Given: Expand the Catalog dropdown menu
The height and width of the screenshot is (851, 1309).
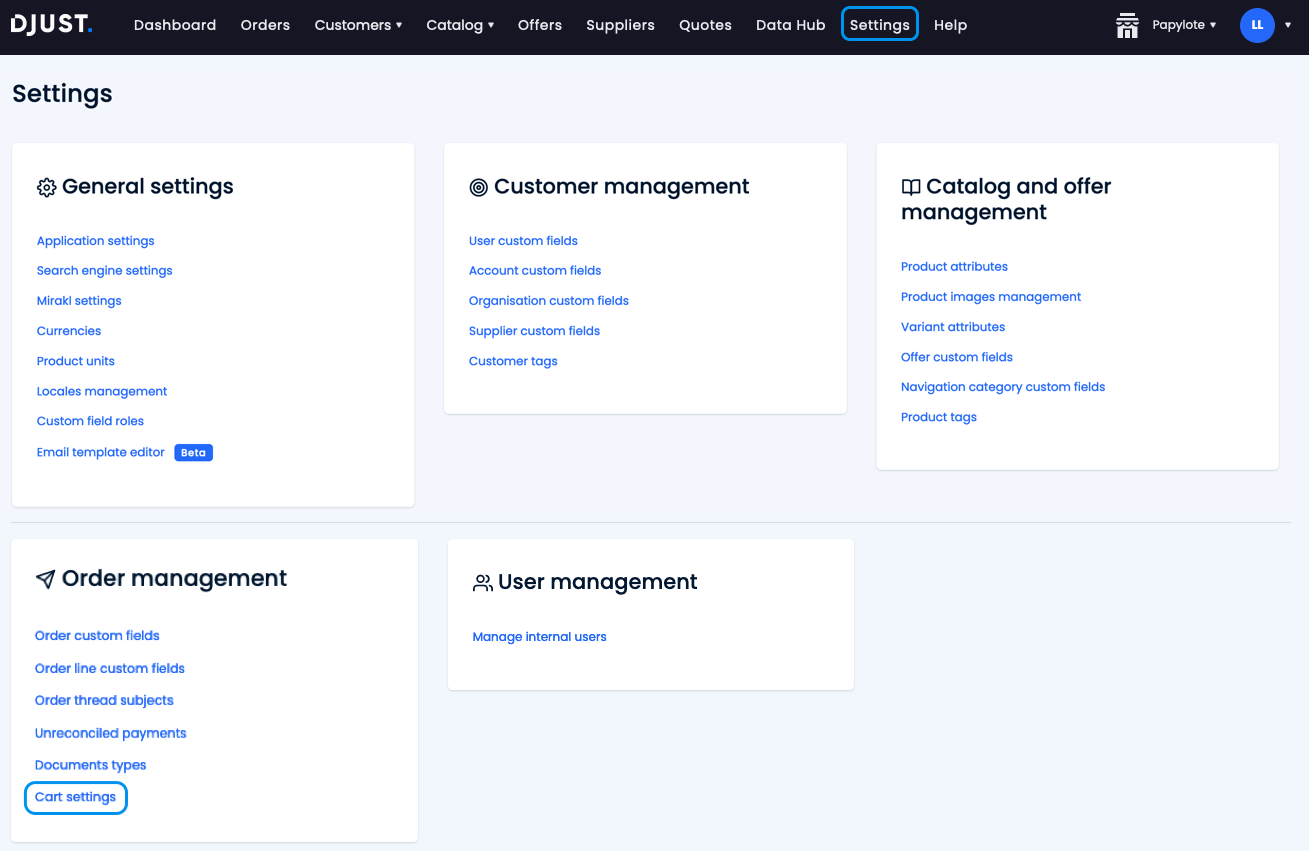Looking at the screenshot, I should [x=460, y=25].
